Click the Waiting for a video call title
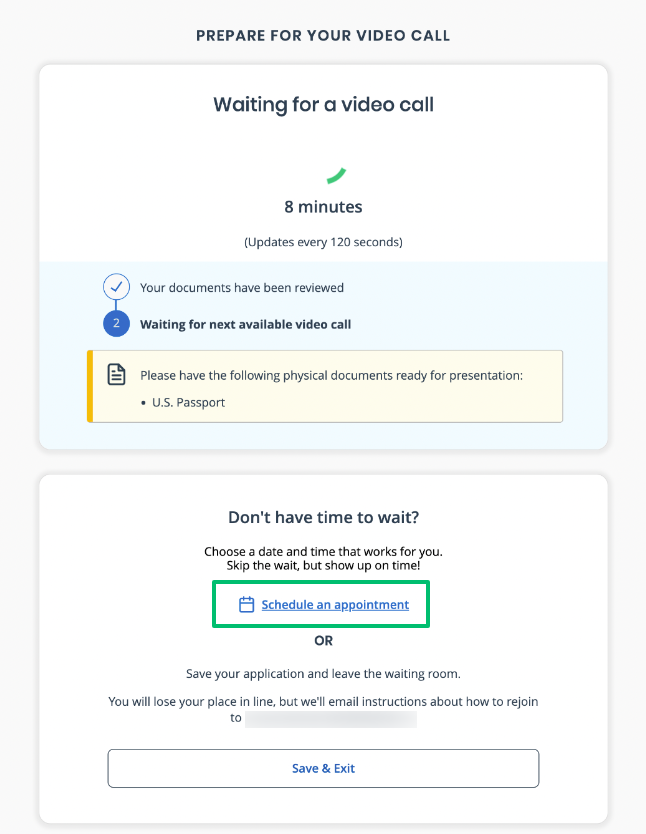The image size is (646, 834). click(x=323, y=105)
